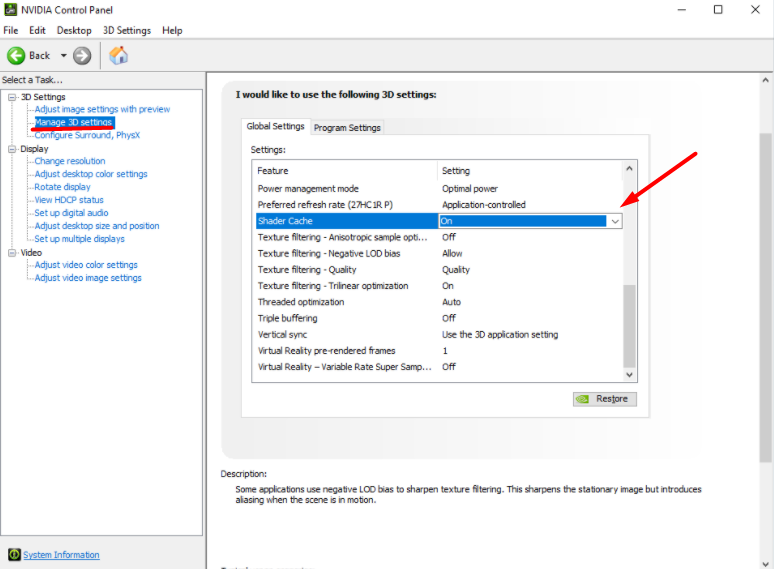The width and height of the screenshot is (774, 569).
Task: Click settings list scroll-up arrow
Action: 629,168
